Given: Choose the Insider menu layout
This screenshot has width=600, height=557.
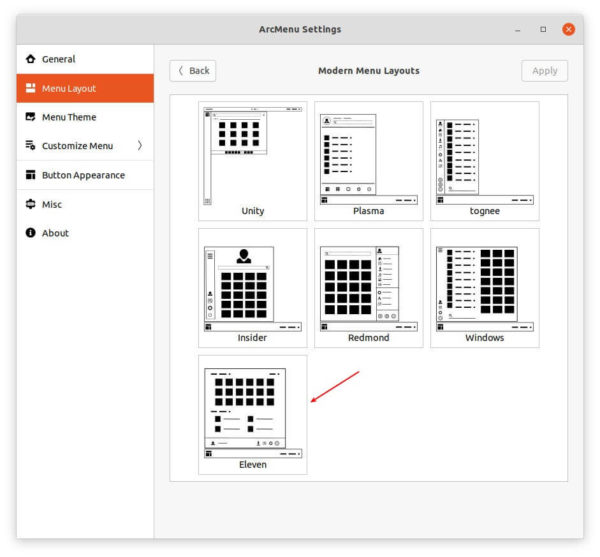Looking at the screenshot, I should 253,288.
